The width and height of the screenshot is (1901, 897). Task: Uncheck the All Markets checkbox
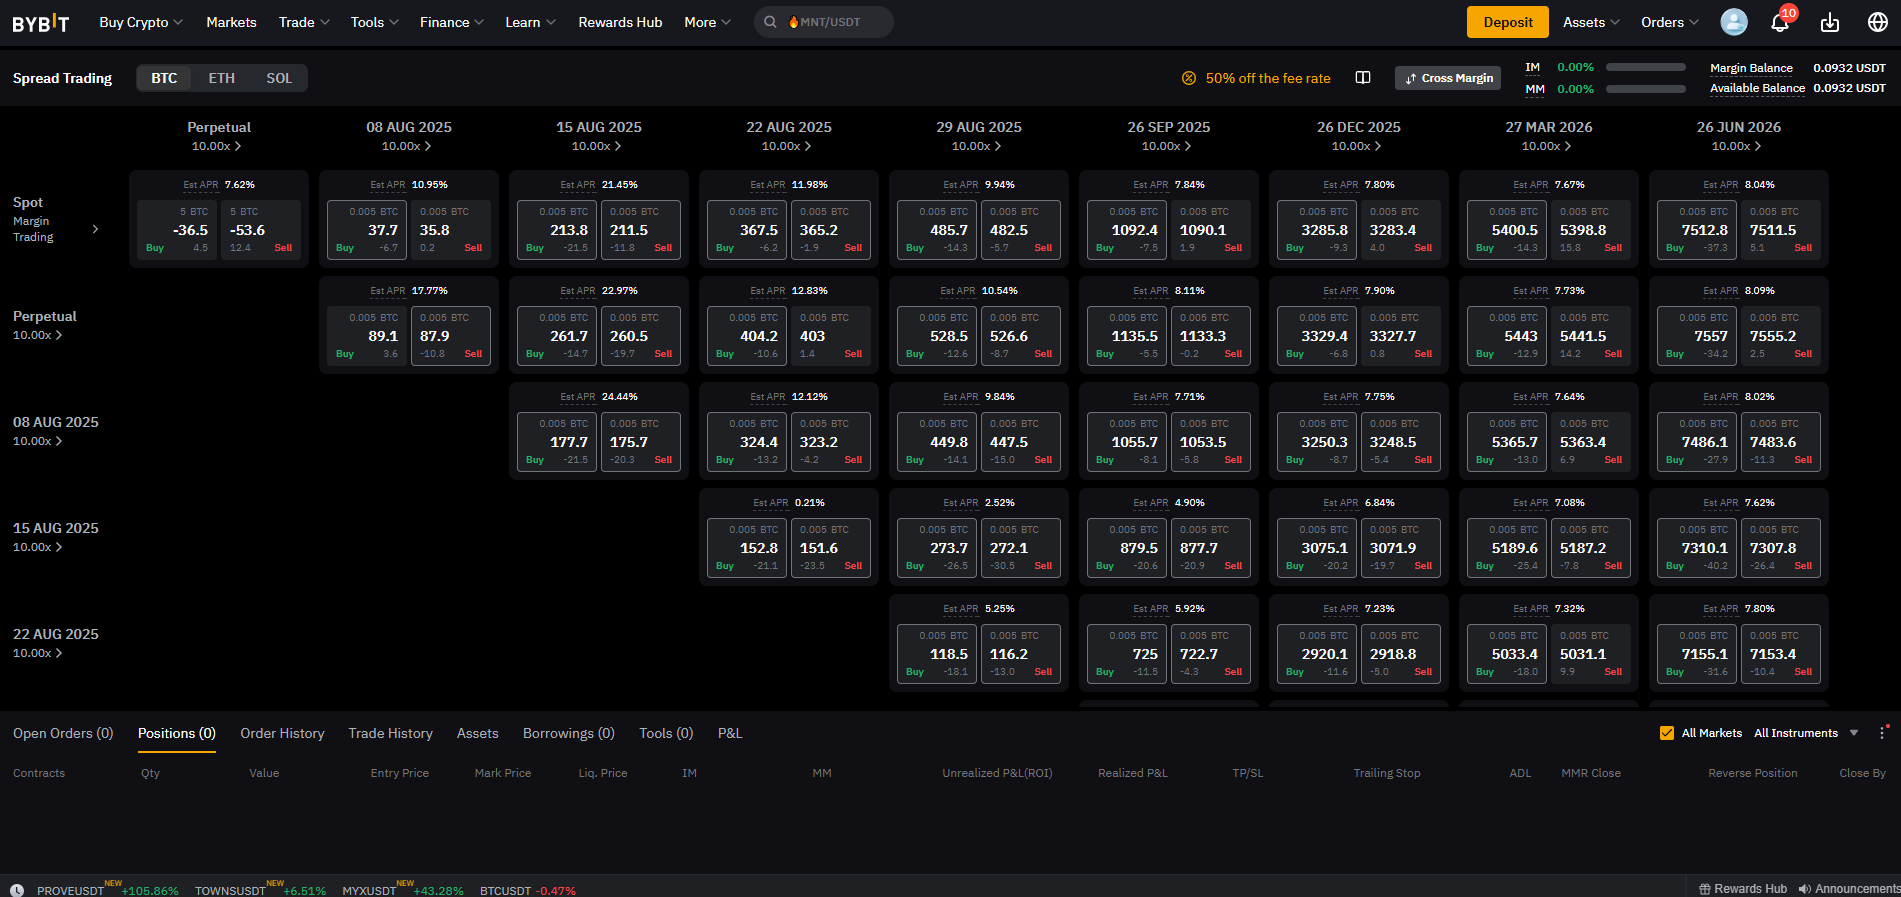point(1667,733)
